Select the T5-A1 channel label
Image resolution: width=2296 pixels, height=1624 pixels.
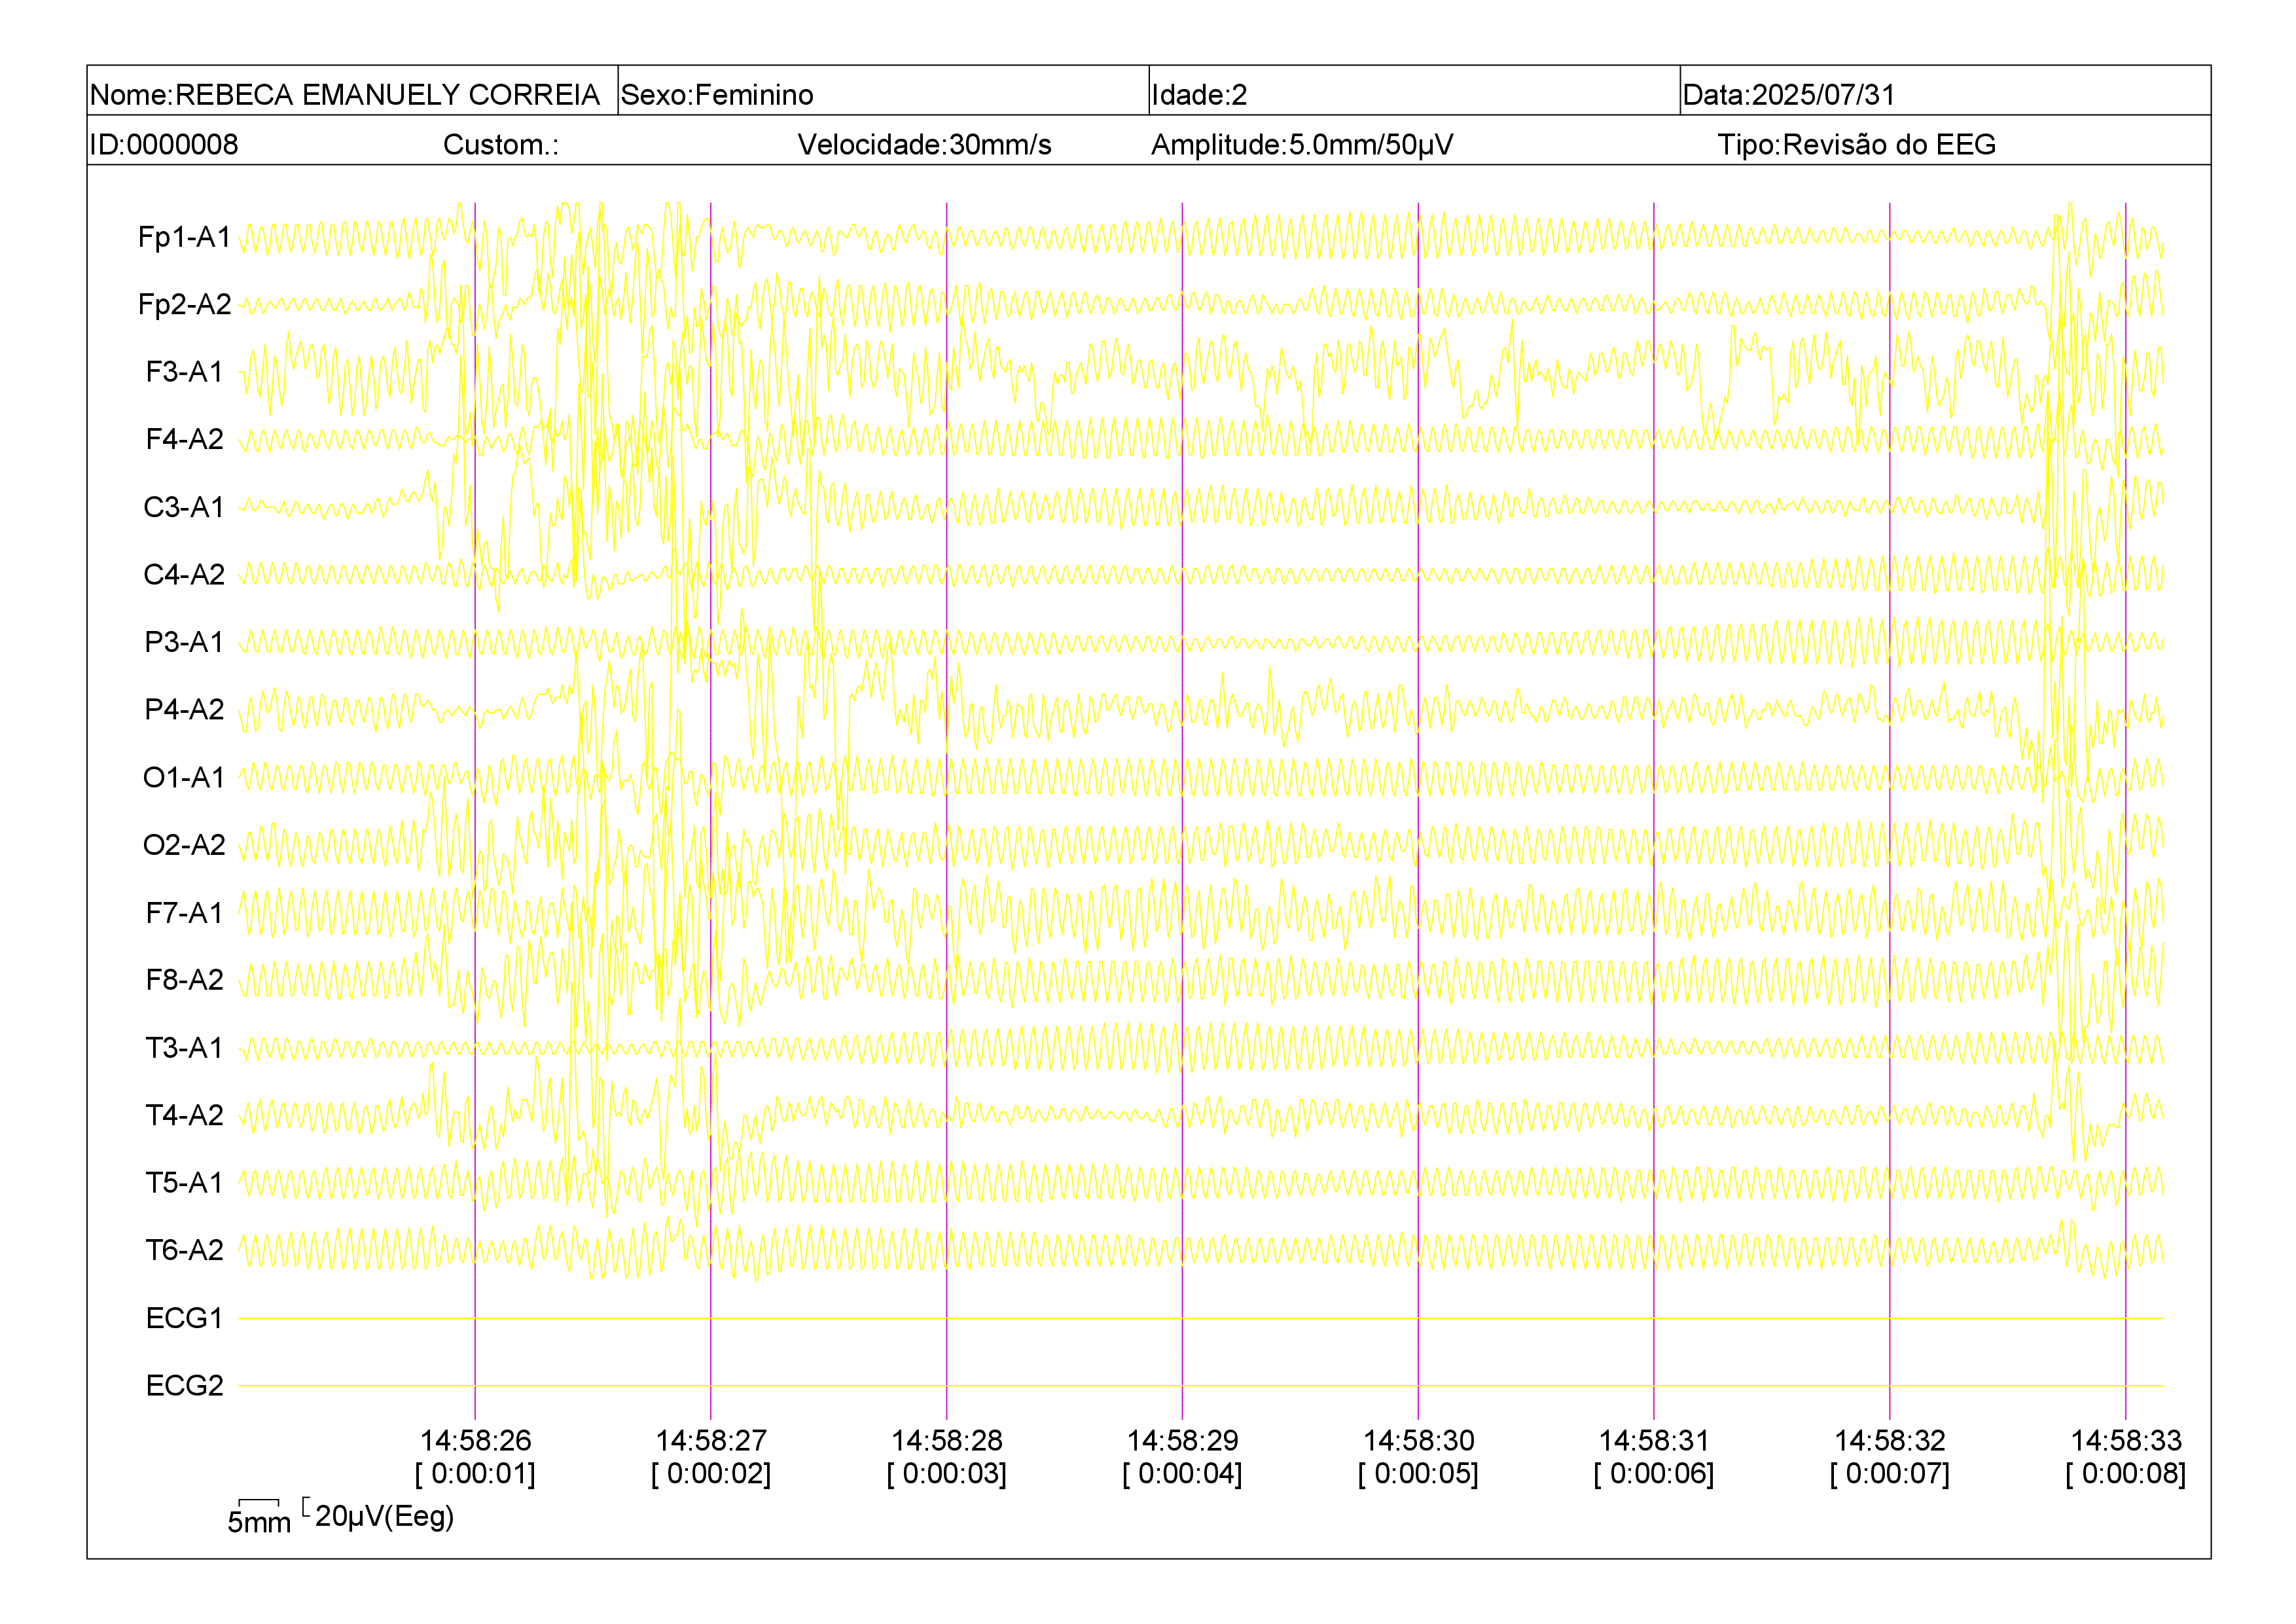pos(184,1183)
